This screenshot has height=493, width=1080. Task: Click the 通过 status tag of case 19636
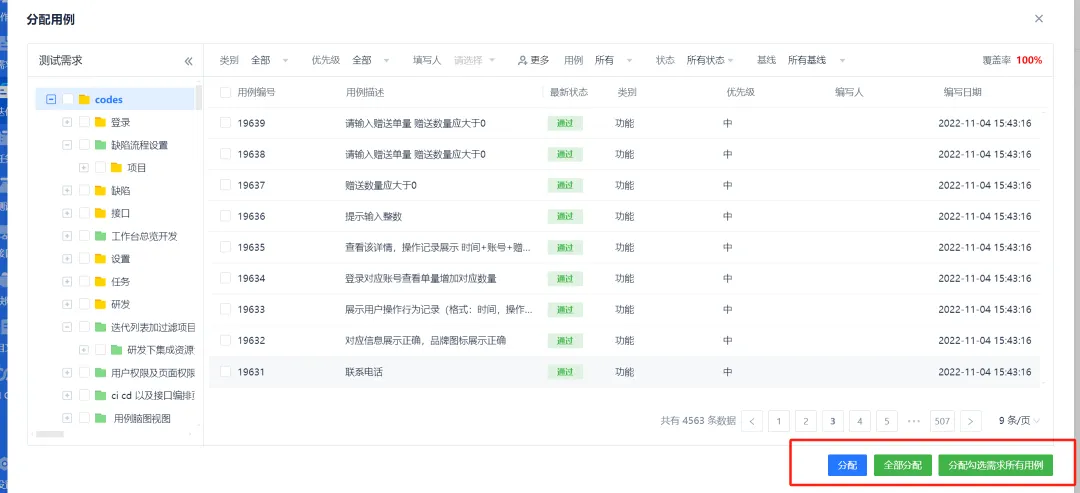point(565,217)
